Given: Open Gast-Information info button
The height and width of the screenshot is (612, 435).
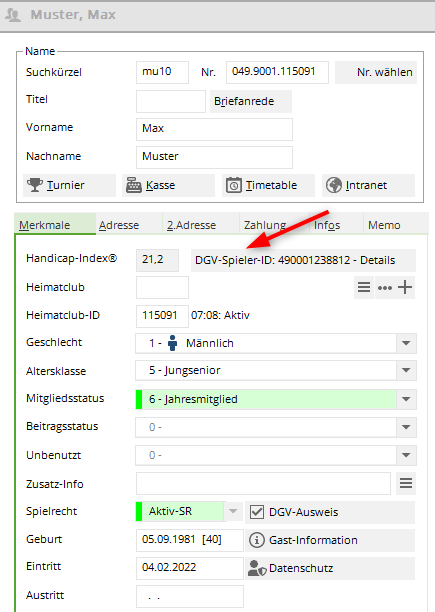Looking at the screenshot, I should (x=330, y=540).
